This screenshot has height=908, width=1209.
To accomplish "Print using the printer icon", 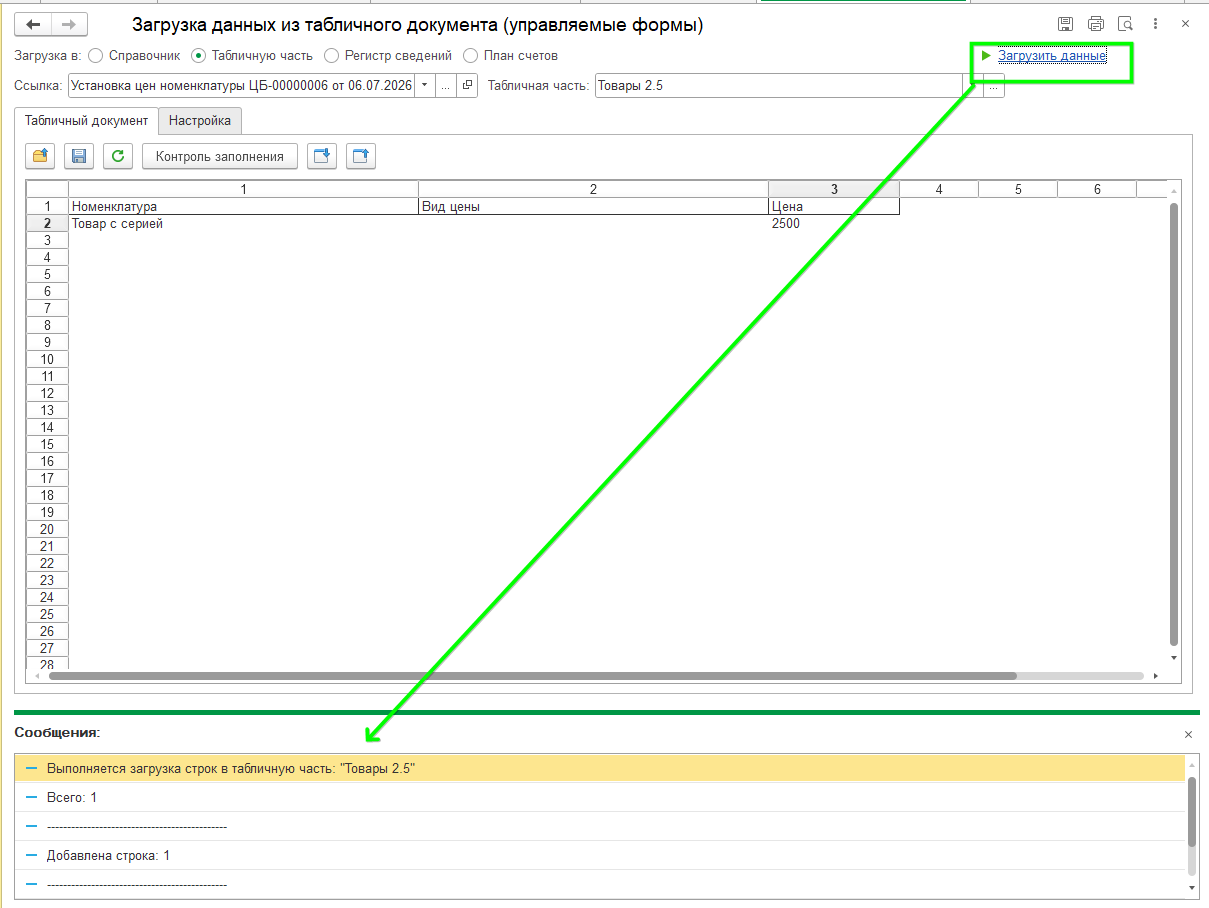I will 1096,25.
